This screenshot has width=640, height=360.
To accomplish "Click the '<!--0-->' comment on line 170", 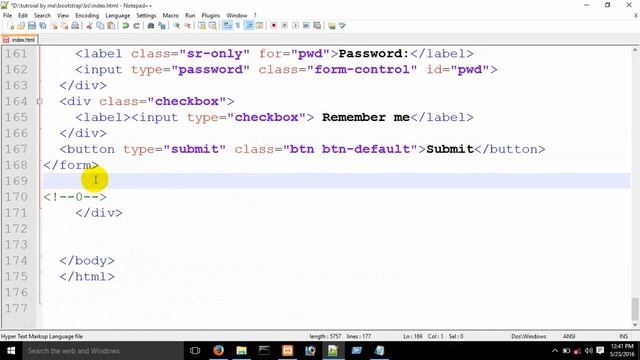I will pyautogui.click(x=75, y=197).
